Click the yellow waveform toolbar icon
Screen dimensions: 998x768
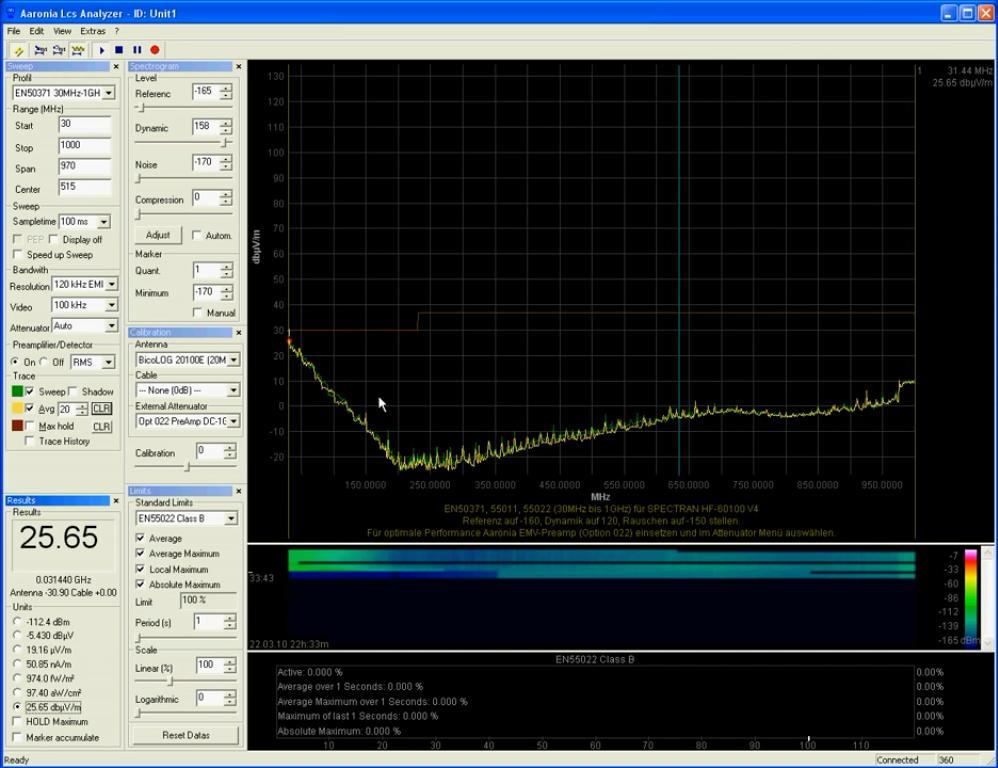pos(78,50)
